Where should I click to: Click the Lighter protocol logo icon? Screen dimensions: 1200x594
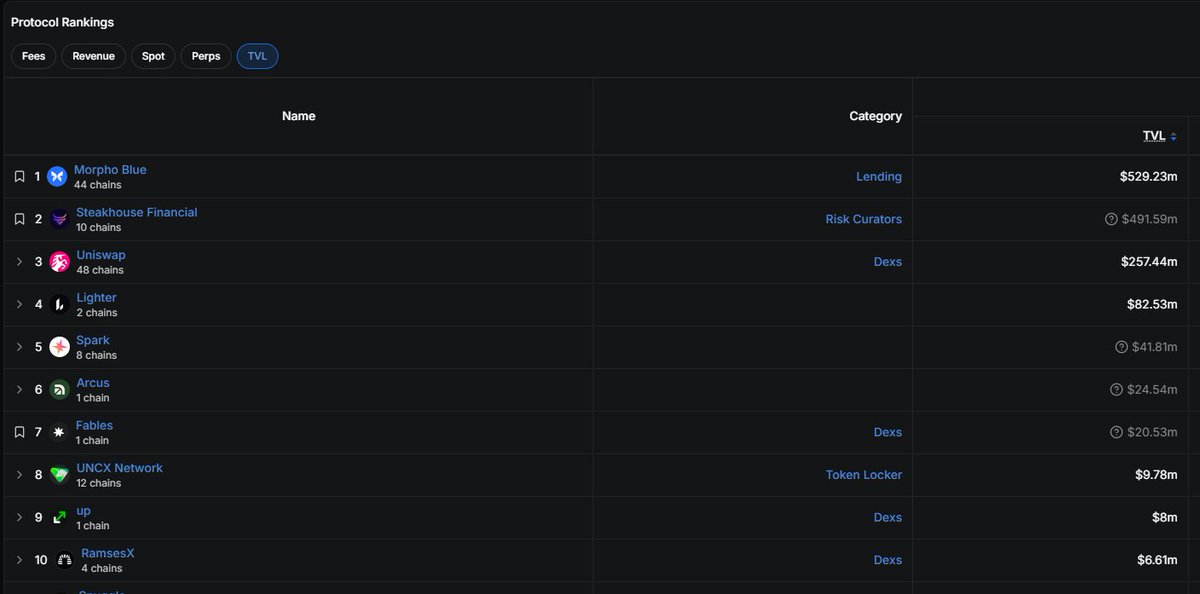59,304
